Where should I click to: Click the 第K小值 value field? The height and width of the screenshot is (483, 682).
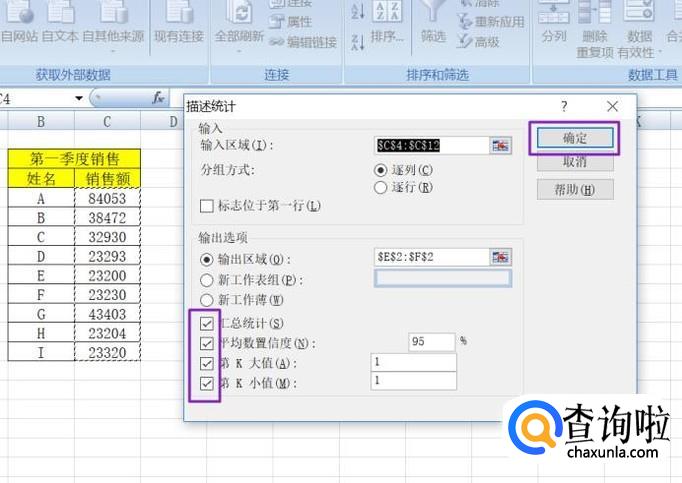tap(414, 381)
